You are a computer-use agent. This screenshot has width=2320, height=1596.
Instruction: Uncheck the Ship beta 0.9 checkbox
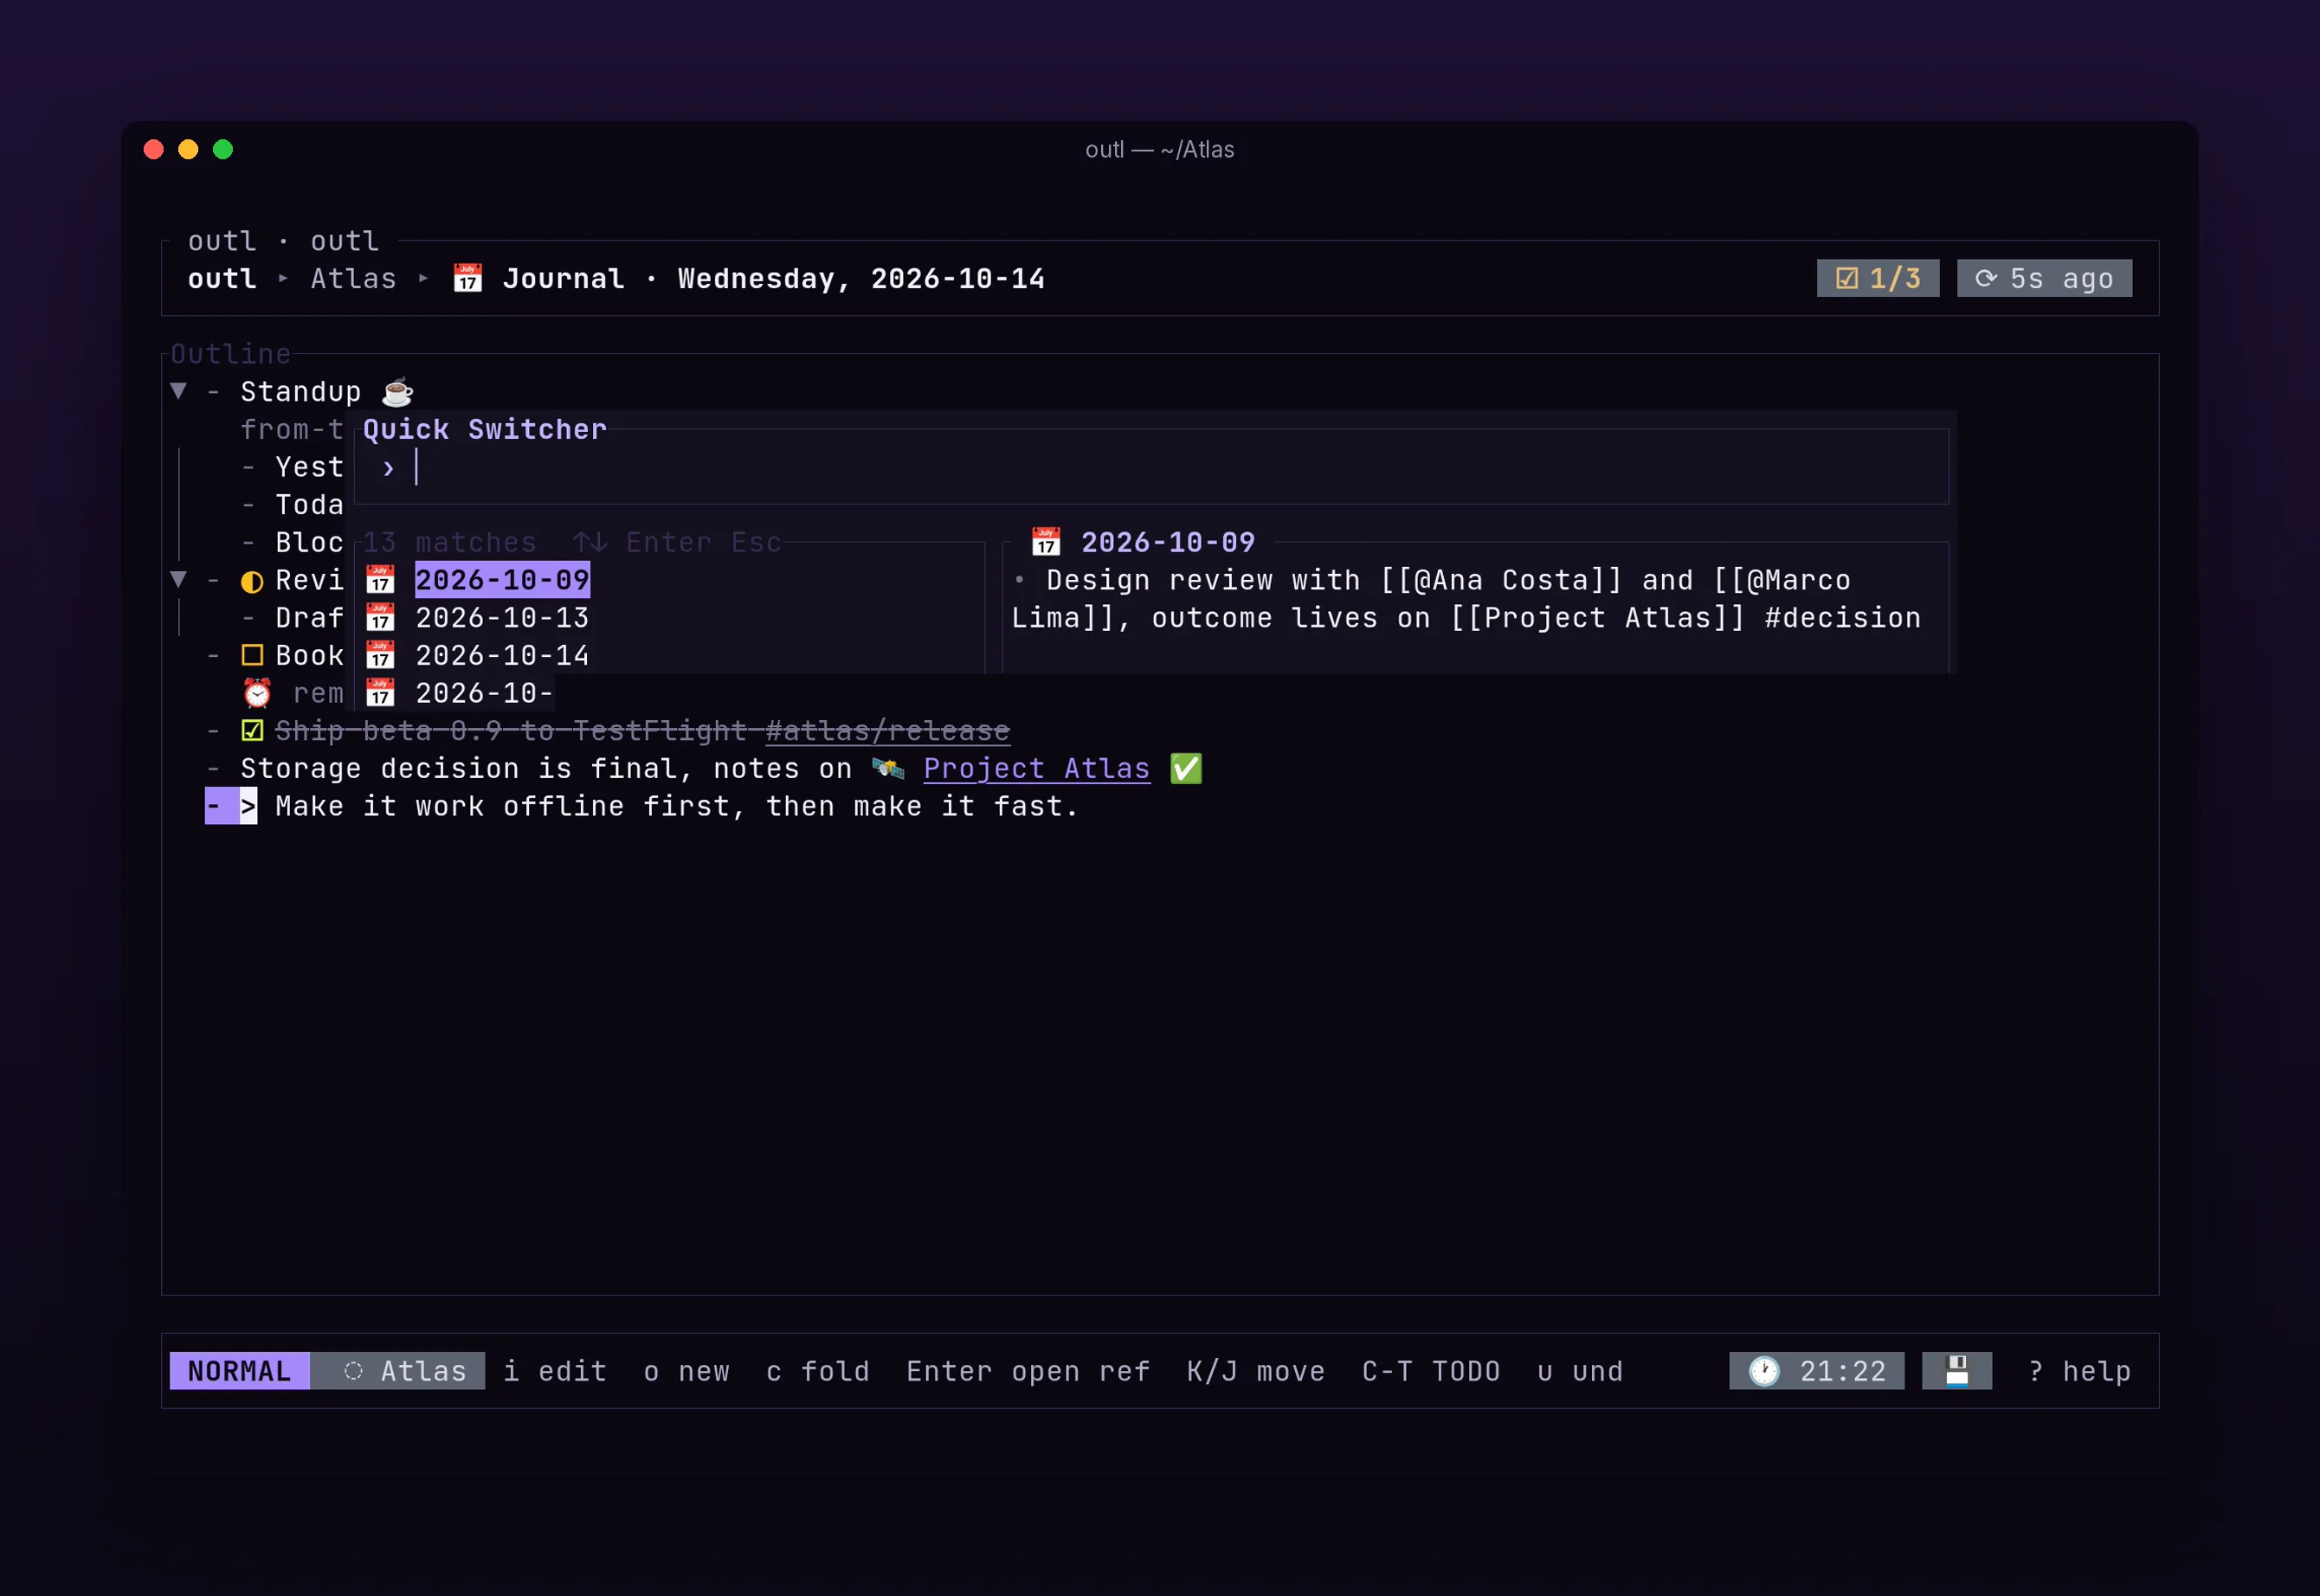click(252, 731)
